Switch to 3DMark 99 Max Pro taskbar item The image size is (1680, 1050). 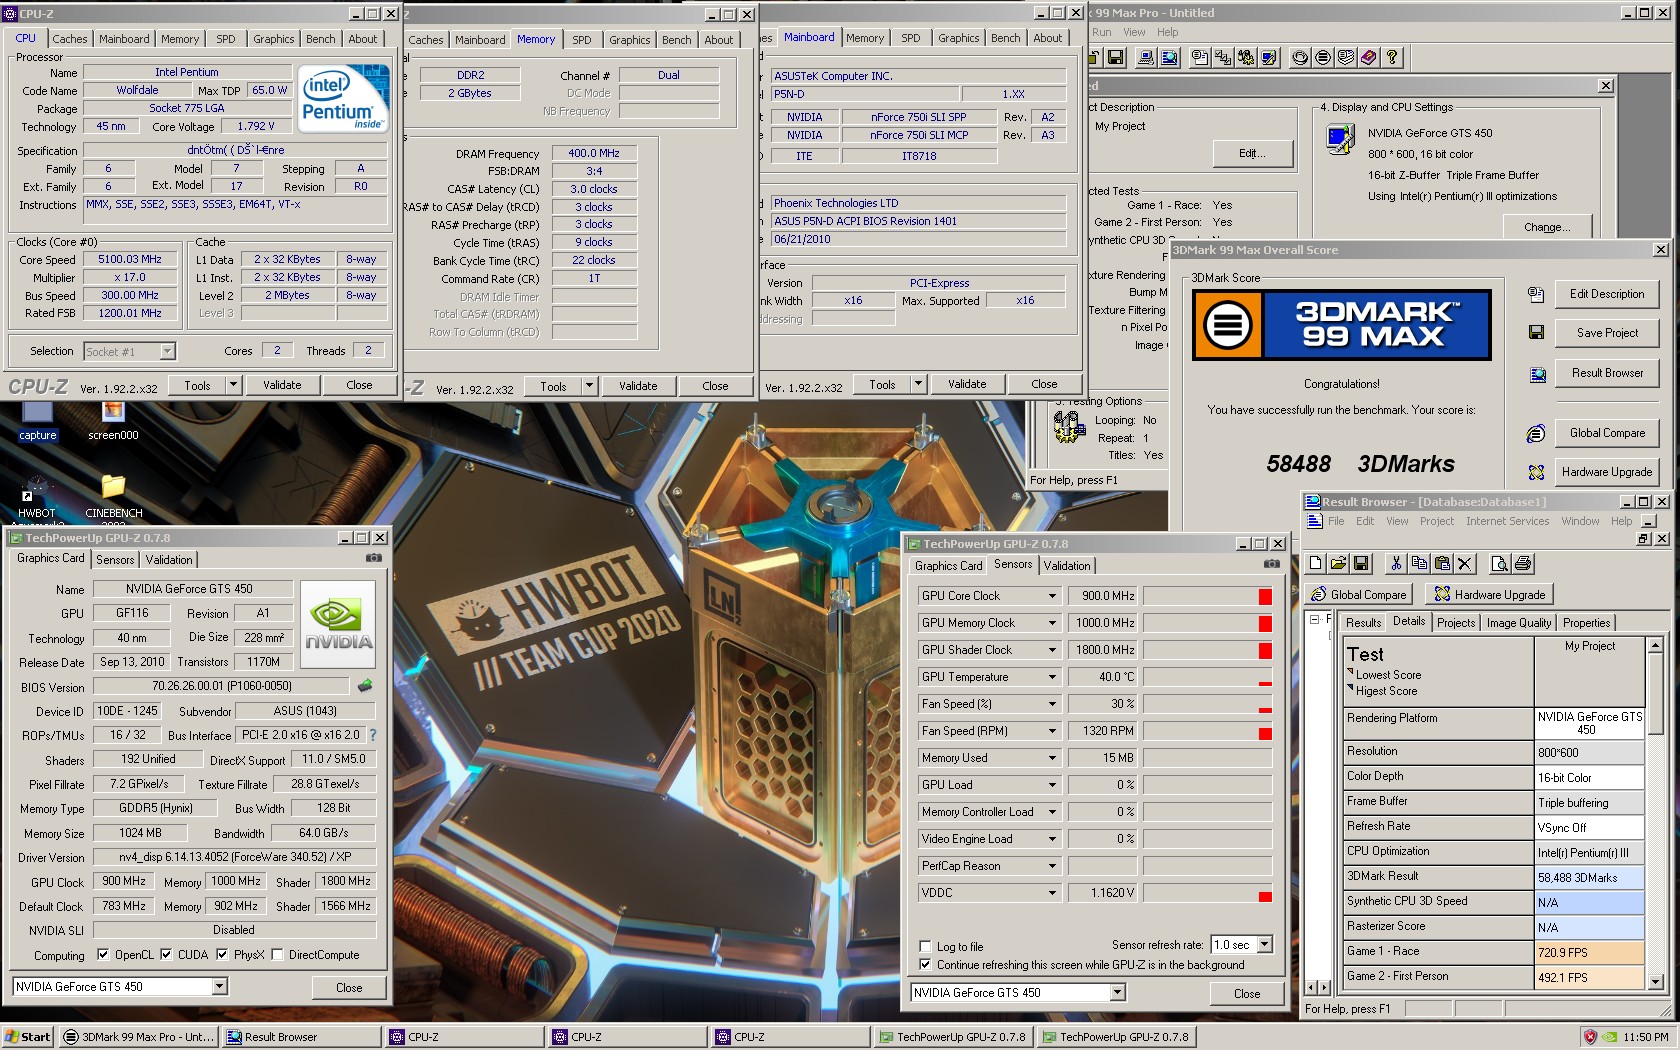click(138, 1037)
